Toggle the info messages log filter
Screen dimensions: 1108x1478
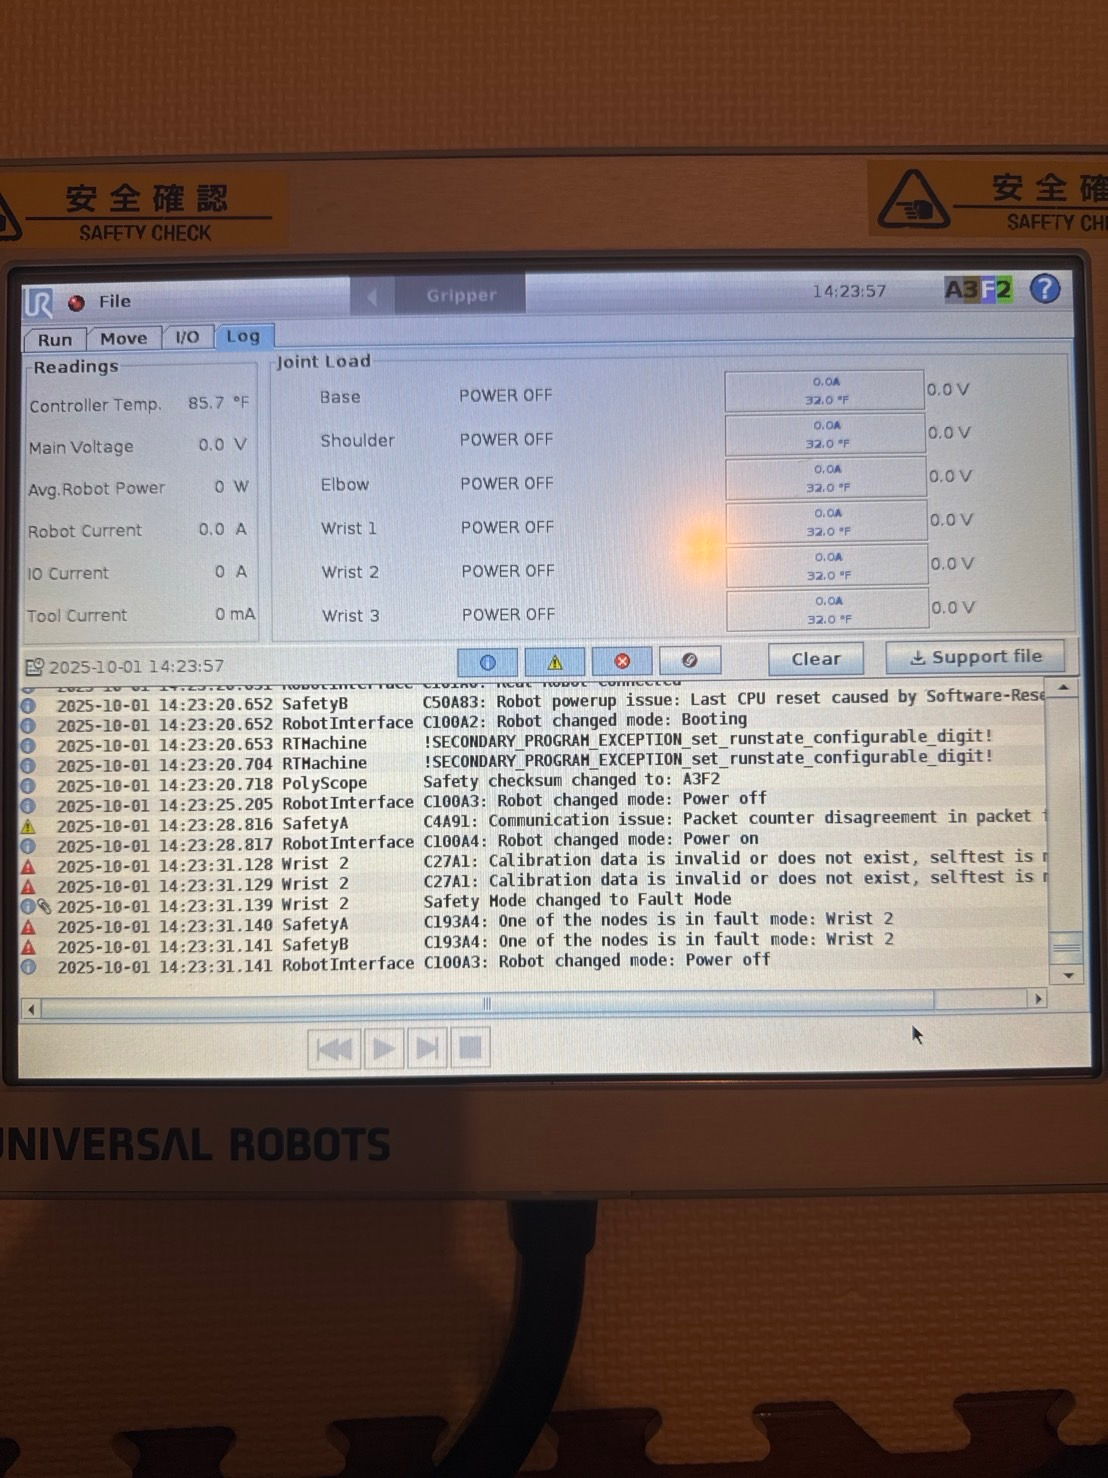[487, 662]
